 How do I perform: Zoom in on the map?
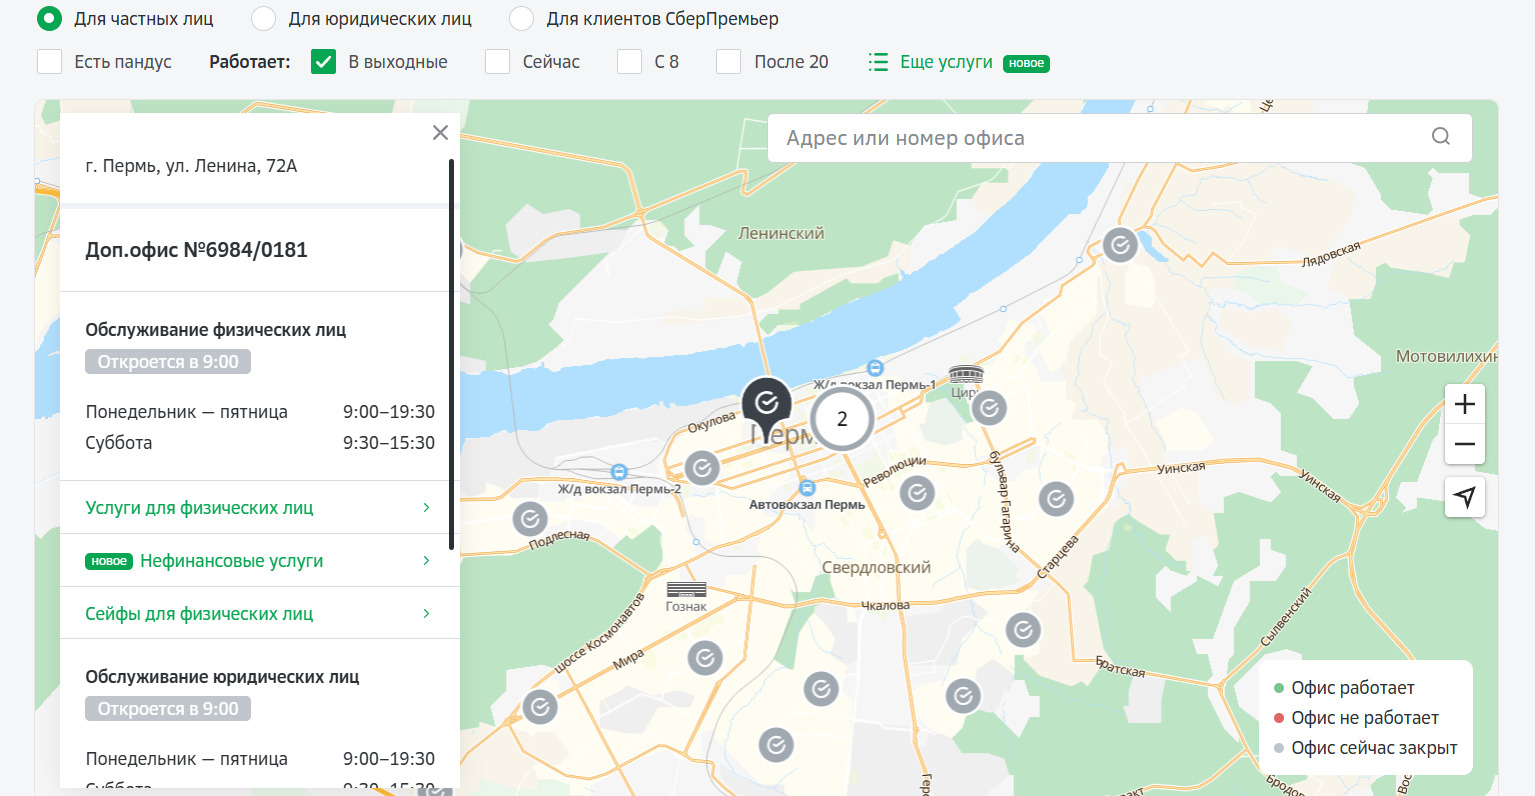coord(1465,404)
